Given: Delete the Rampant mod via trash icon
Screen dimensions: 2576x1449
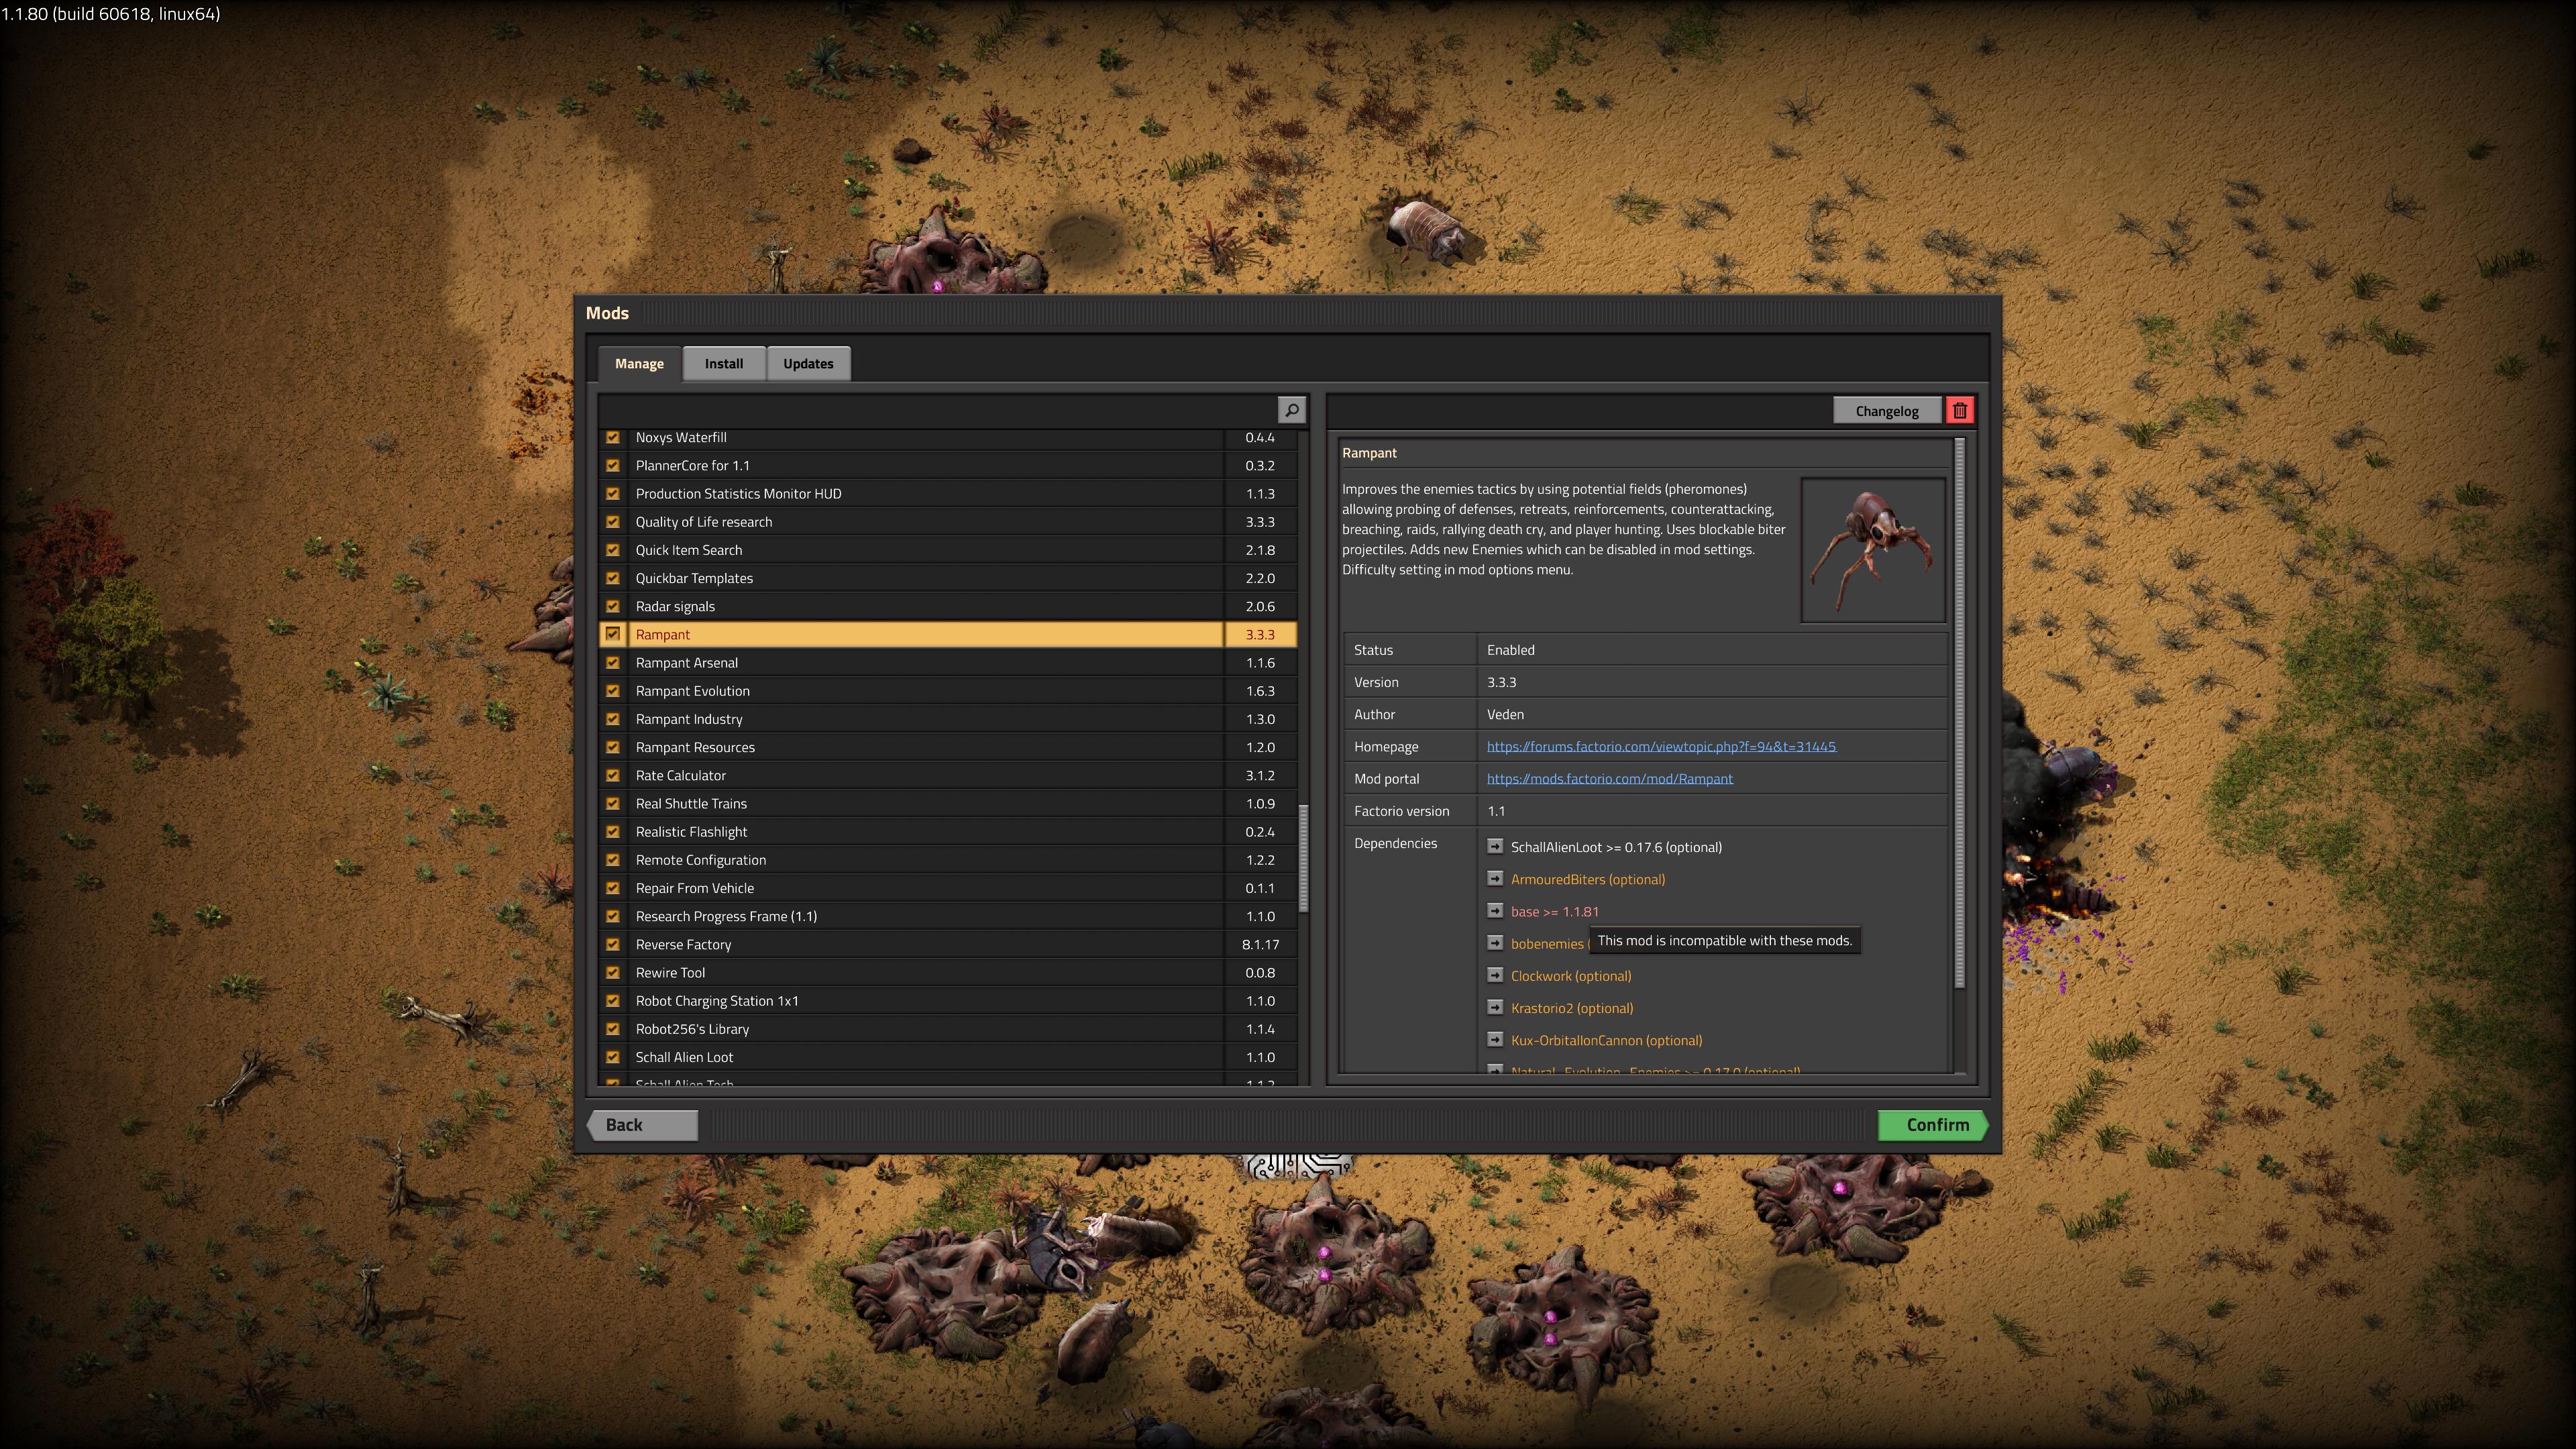Looking at the screenshot, I should [1959, 410].
